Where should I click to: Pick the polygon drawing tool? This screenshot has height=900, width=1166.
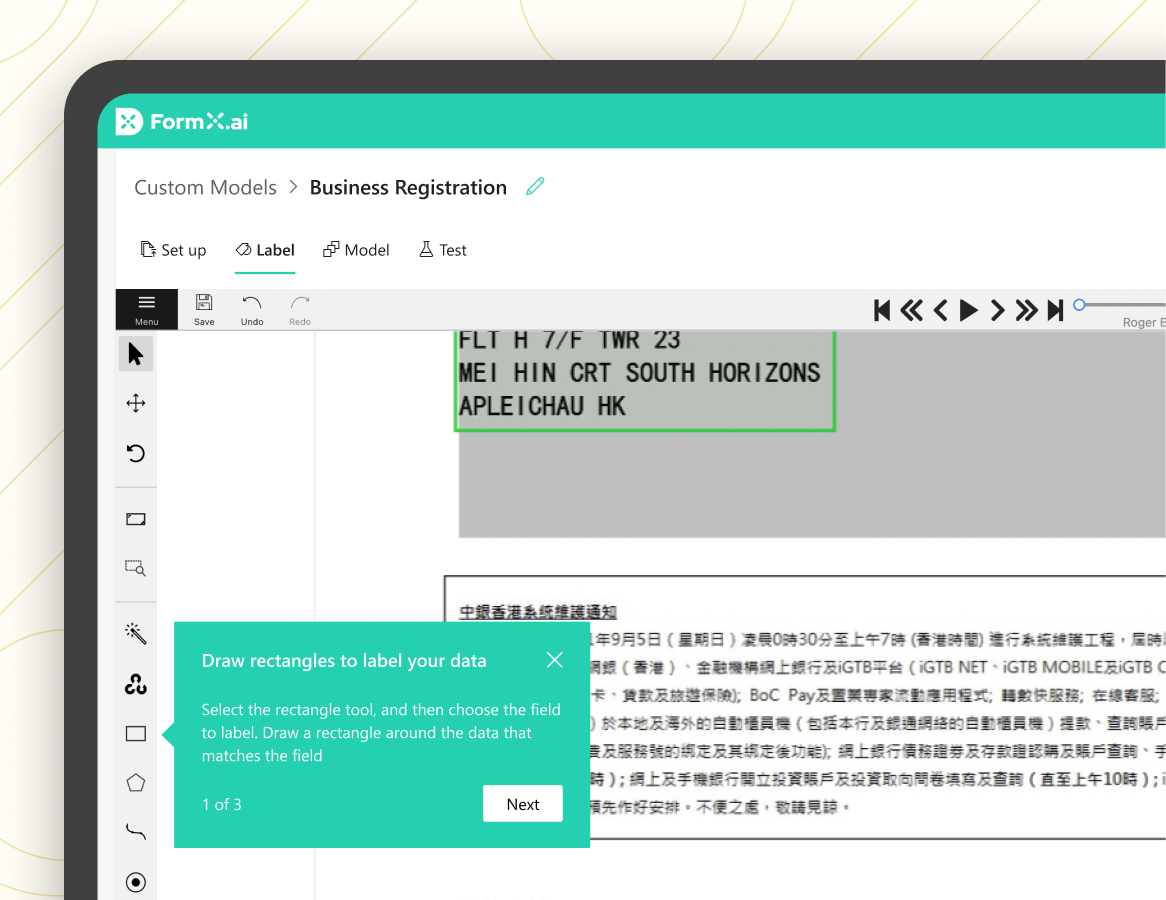pos(135,782)
